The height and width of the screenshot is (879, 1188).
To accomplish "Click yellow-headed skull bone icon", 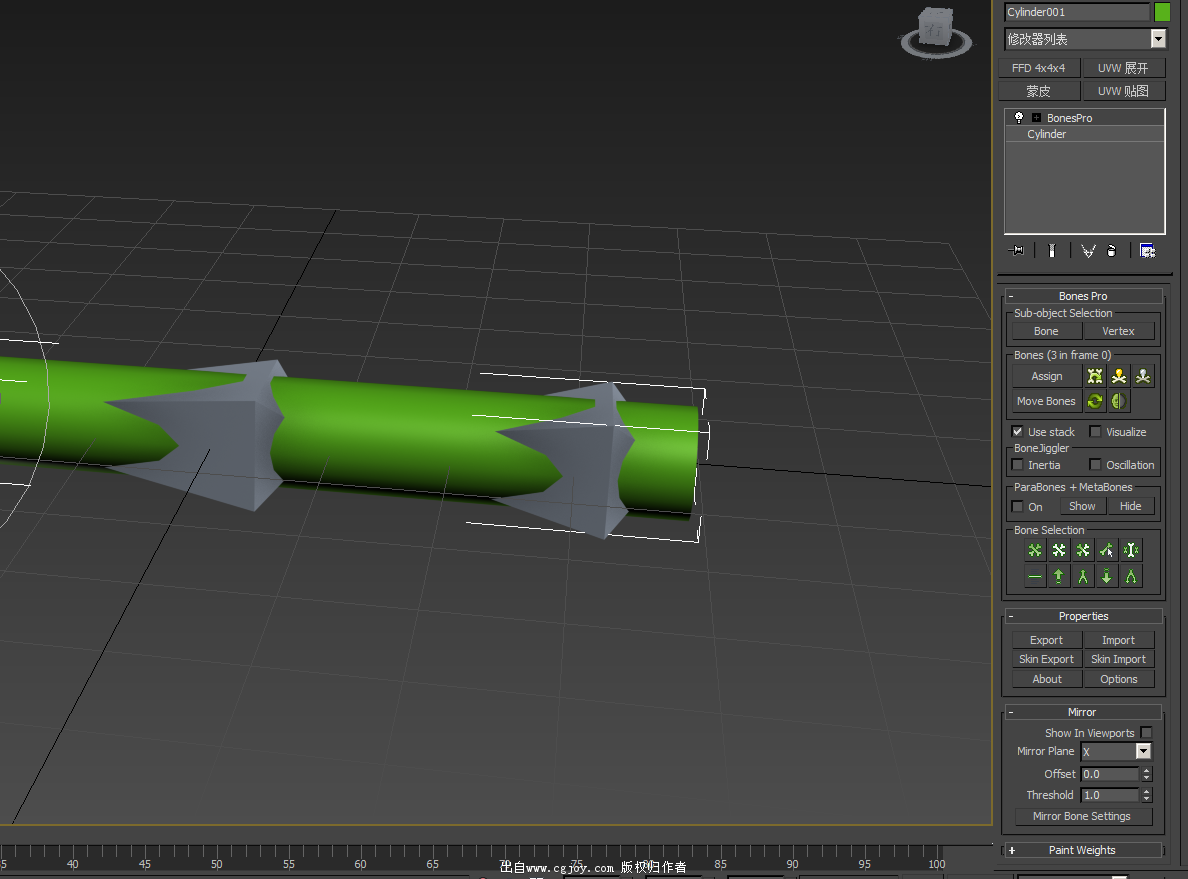I will pos(1119,376).
